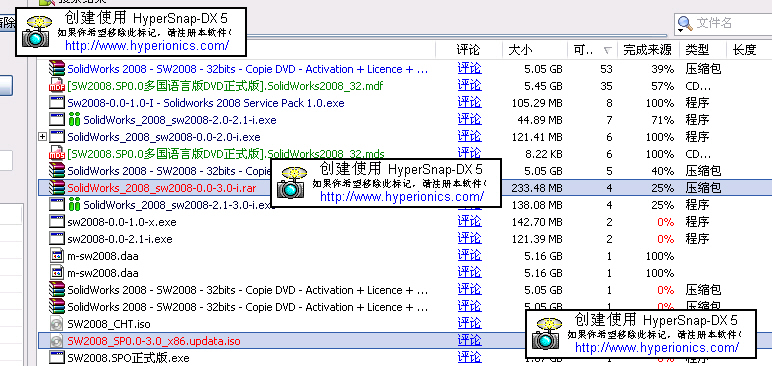Open 评论 link for sw2008-0.0-1.0-x.exe
The image size is (772, 366).
(469, 222)
